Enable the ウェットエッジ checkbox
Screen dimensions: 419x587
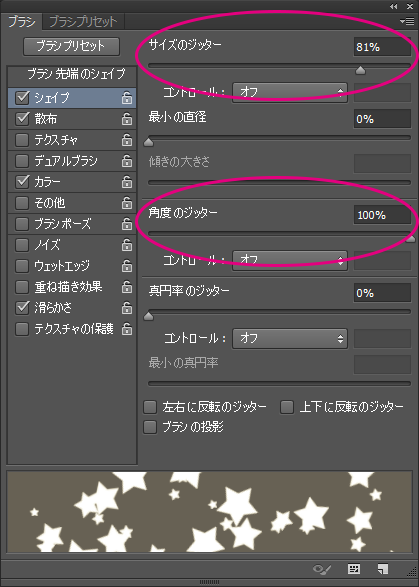pyautogui.click(x=22, y=265)
